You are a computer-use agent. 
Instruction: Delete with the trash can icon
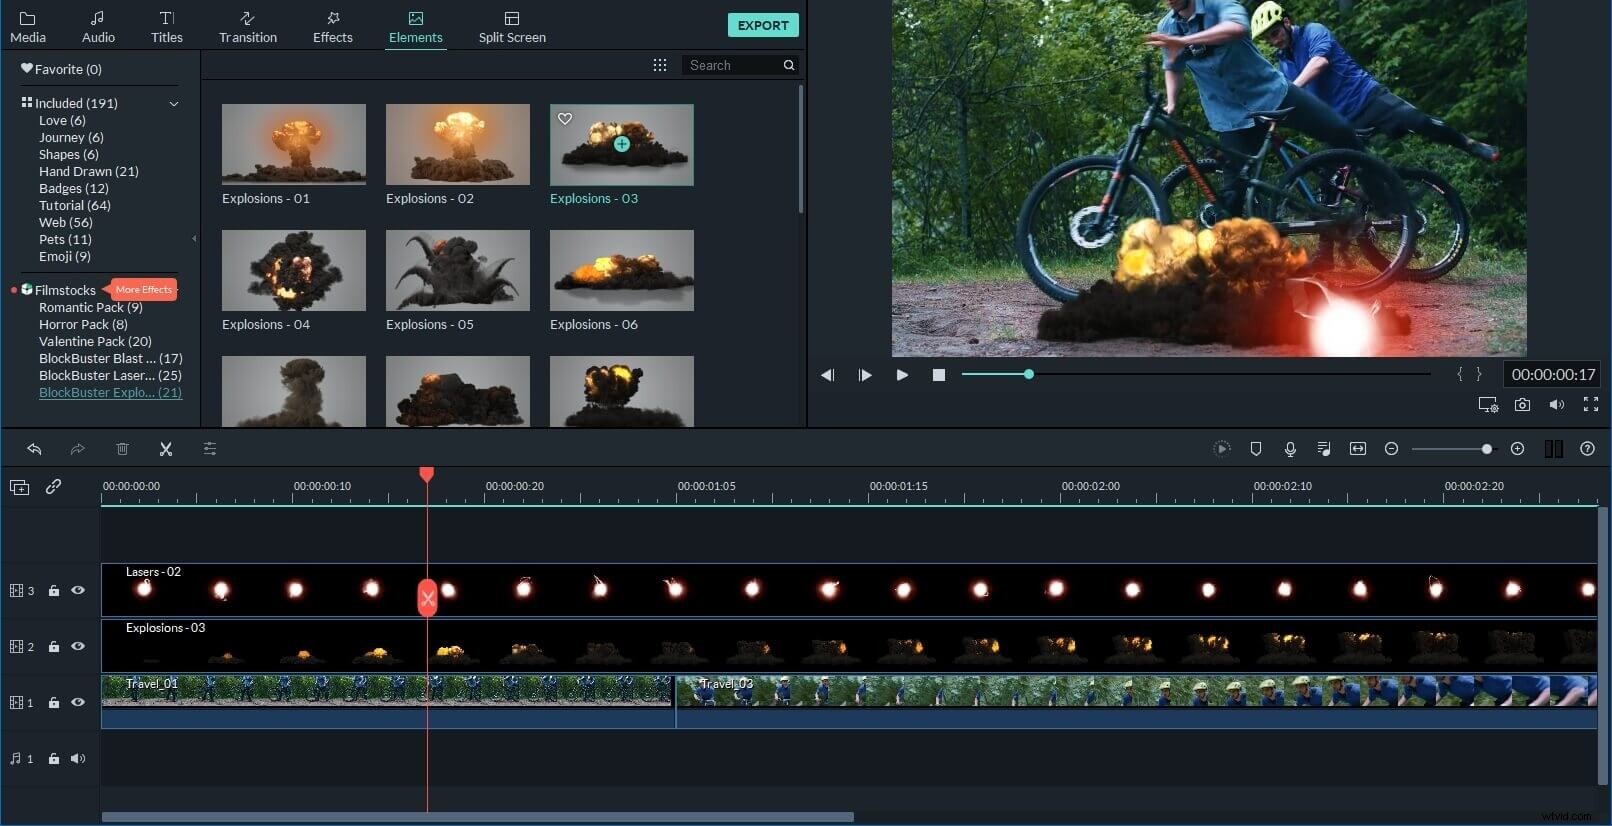click(x=122, y=449)
